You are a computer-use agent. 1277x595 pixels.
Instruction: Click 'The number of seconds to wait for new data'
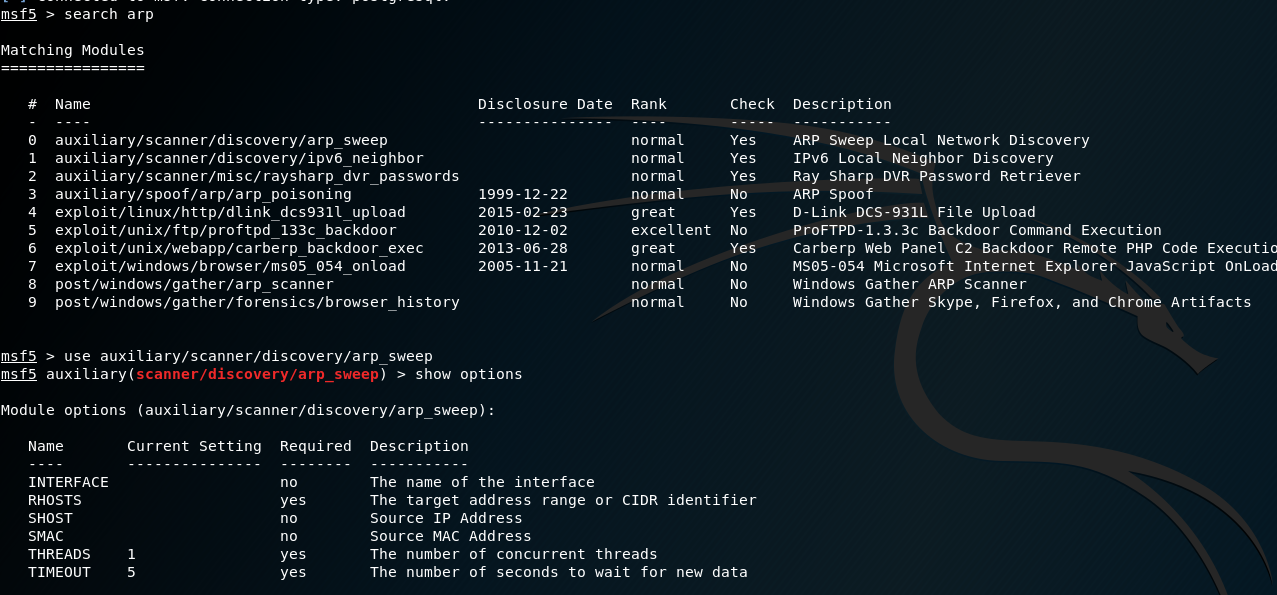click(559, 572)
